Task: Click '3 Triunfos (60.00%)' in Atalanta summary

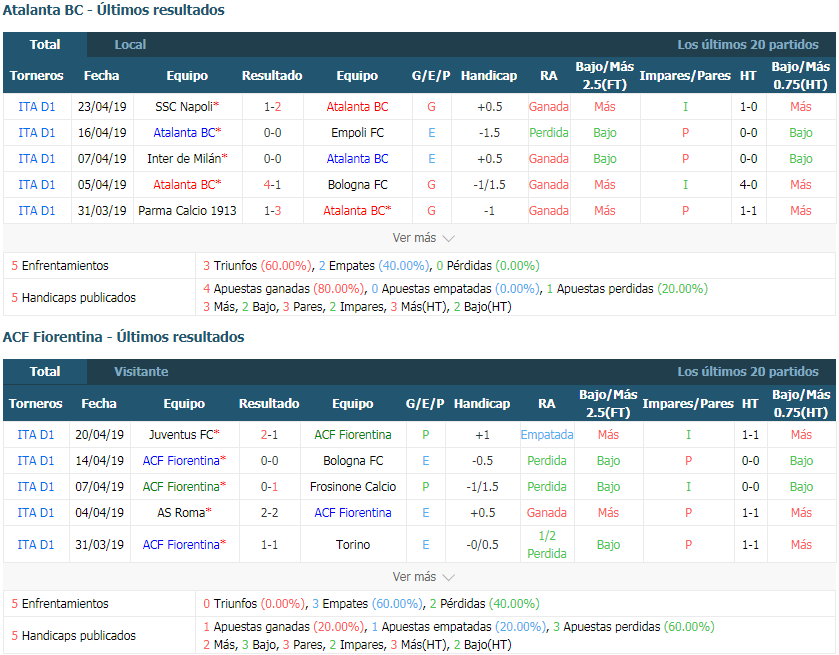Action: point(258,265)
